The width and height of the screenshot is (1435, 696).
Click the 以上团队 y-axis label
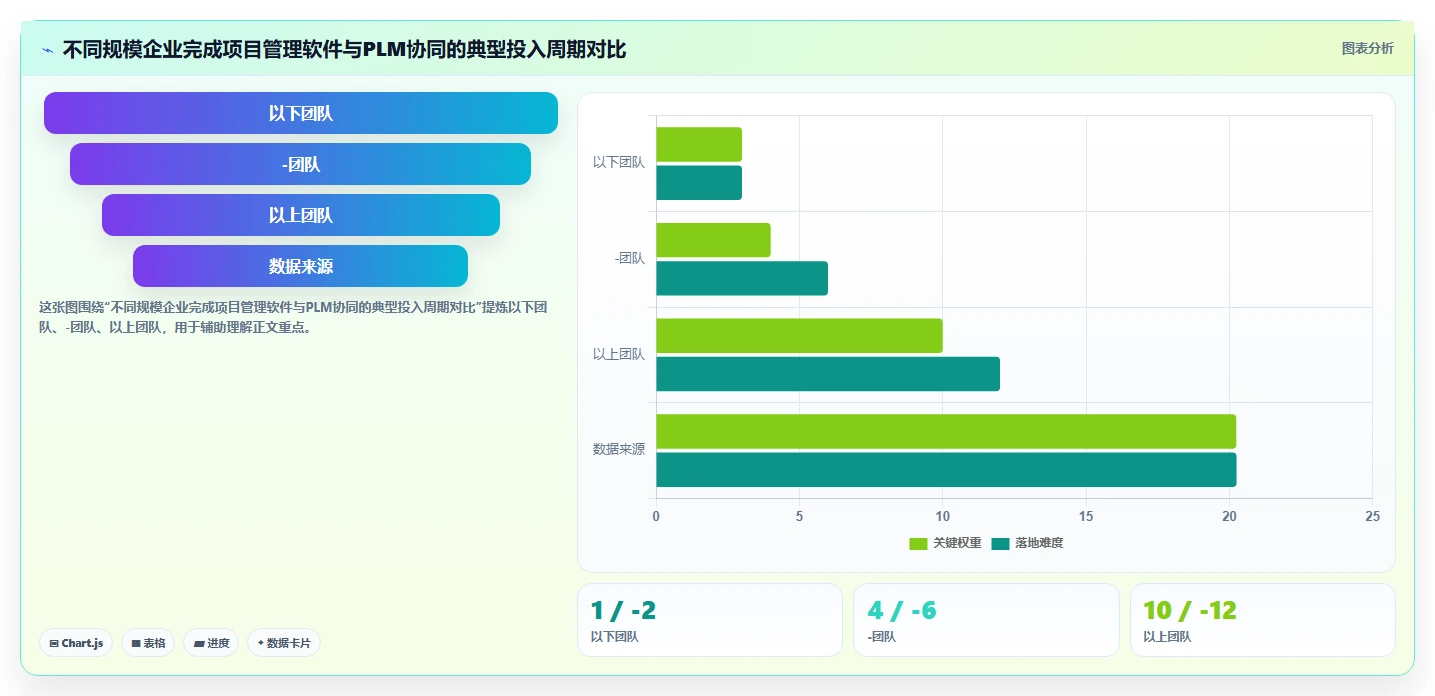619,354
